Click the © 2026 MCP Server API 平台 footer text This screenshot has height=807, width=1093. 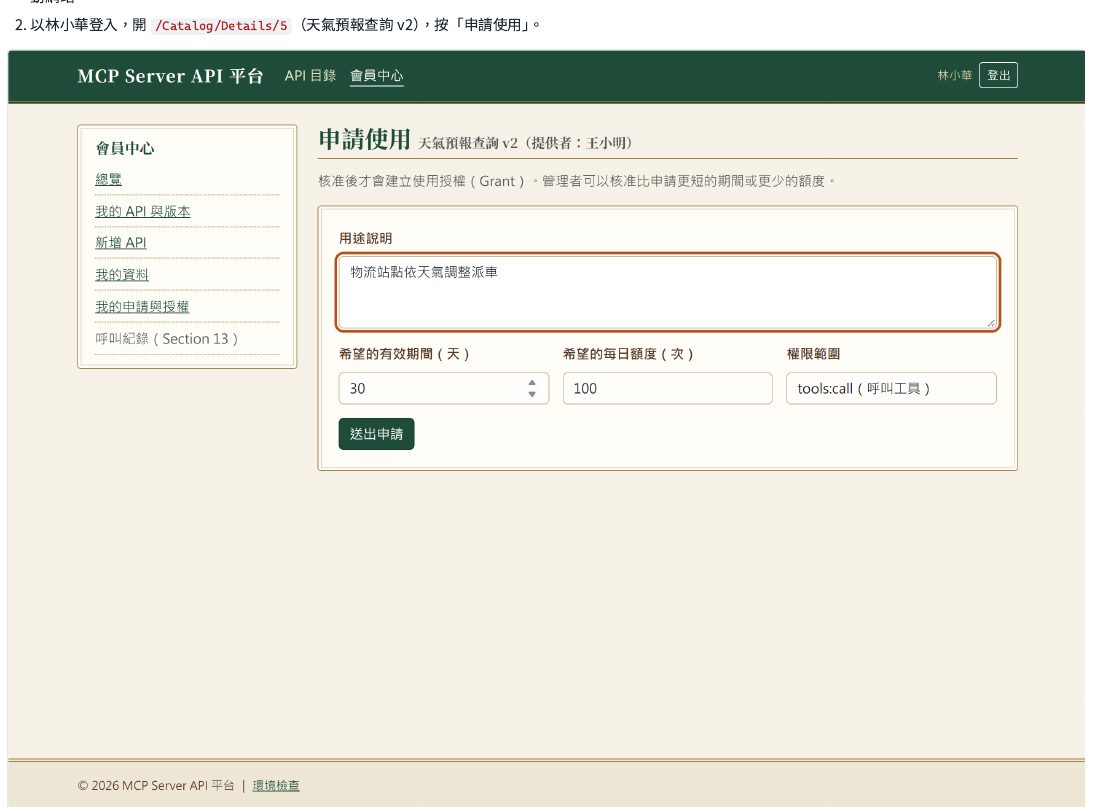click(156, 785)
